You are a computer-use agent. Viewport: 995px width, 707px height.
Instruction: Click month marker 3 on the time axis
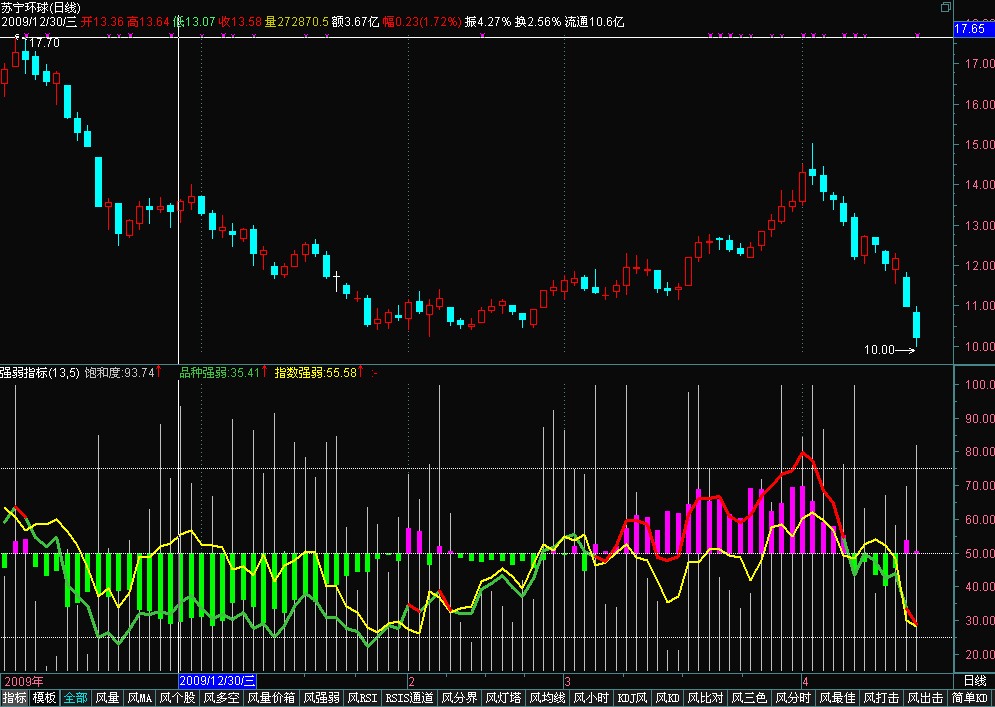[x=567, y=682]
